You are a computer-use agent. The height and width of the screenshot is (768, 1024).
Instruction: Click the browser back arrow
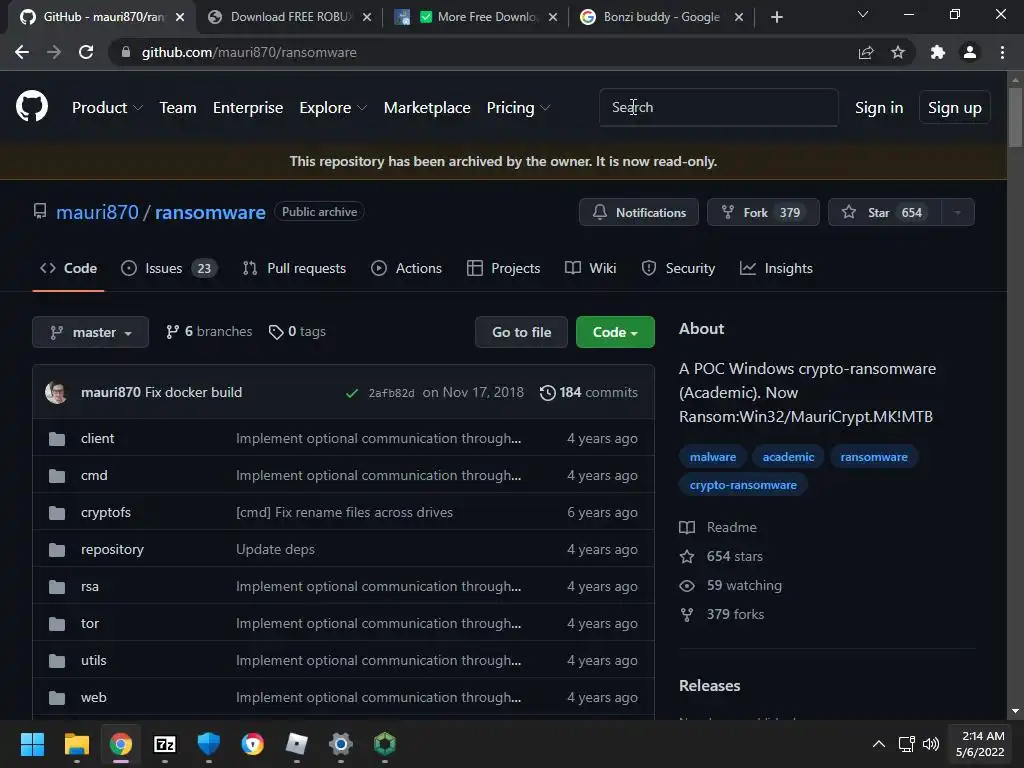[x=22, y=52]
